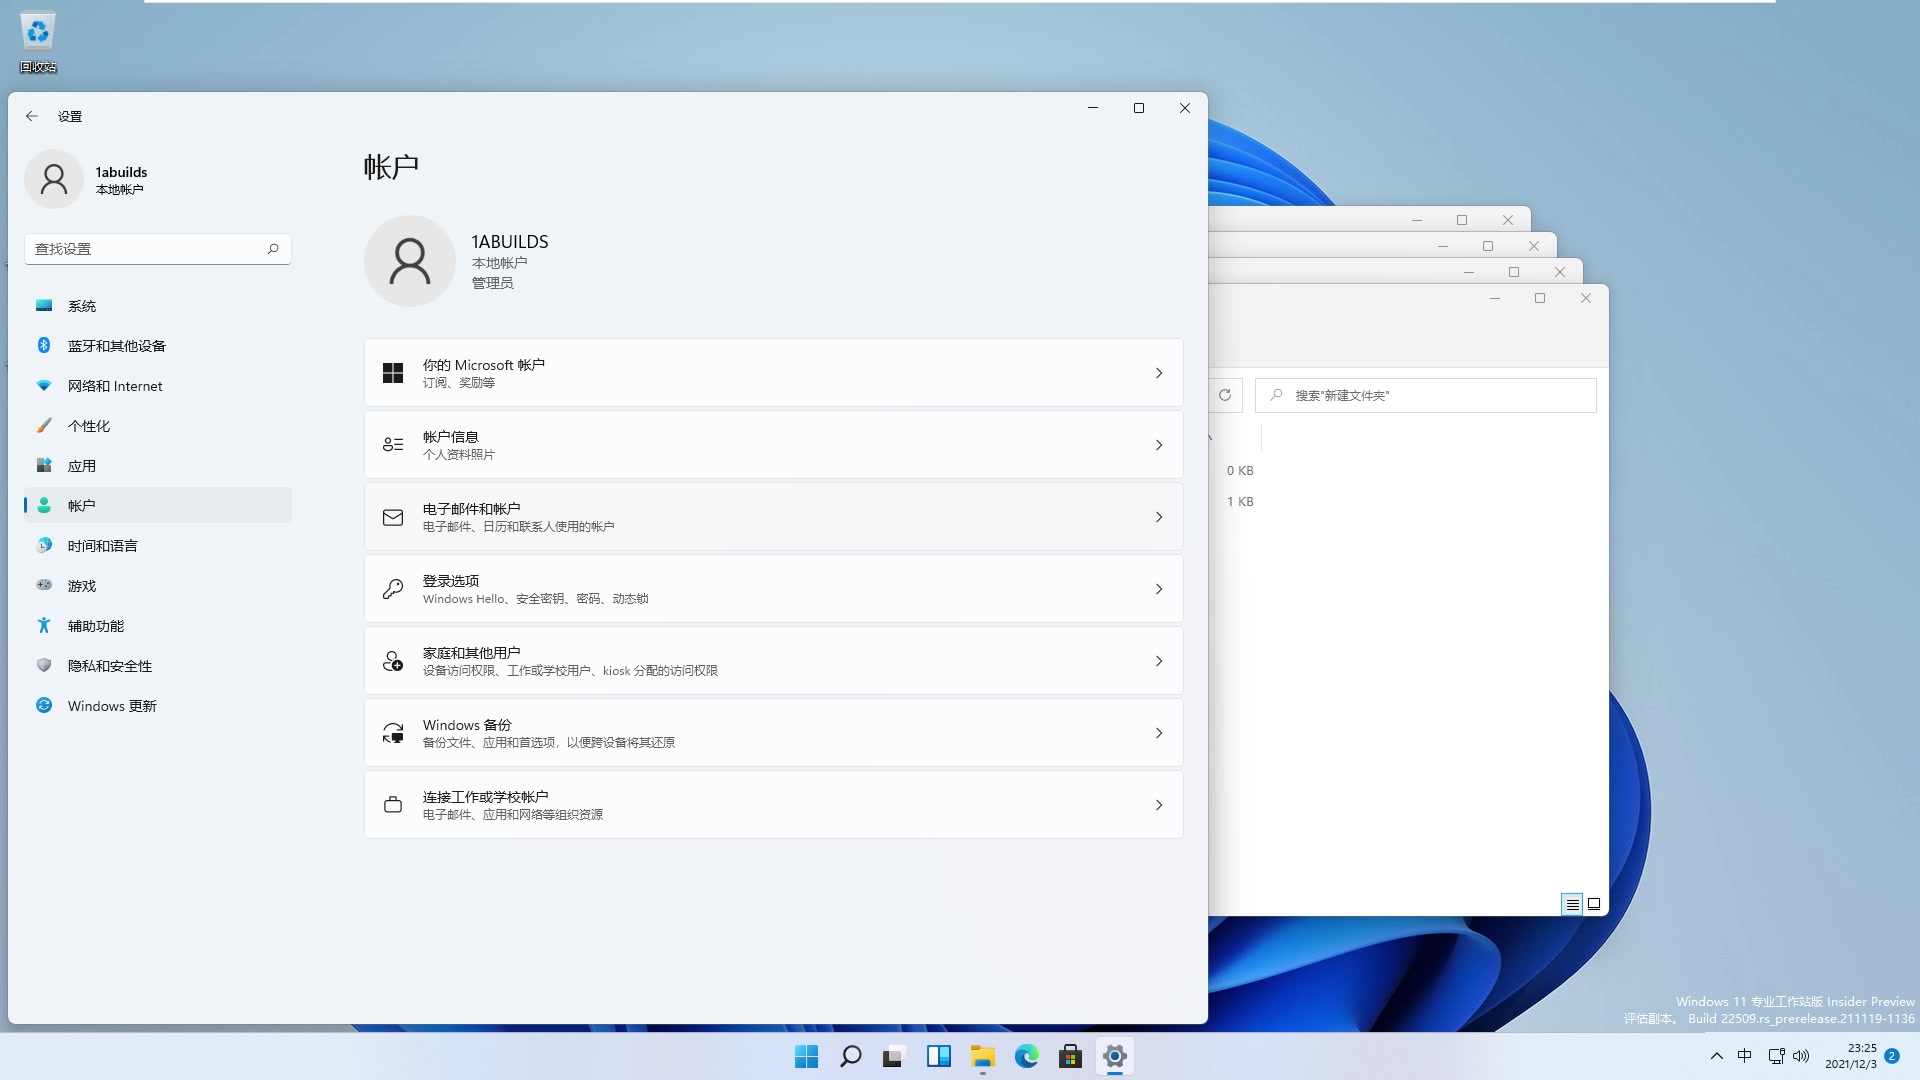The height and width of the screenshot is (1080, 1920).
Task: Focus the 搜索"新建文件夹" search field
Action: 1426,395
